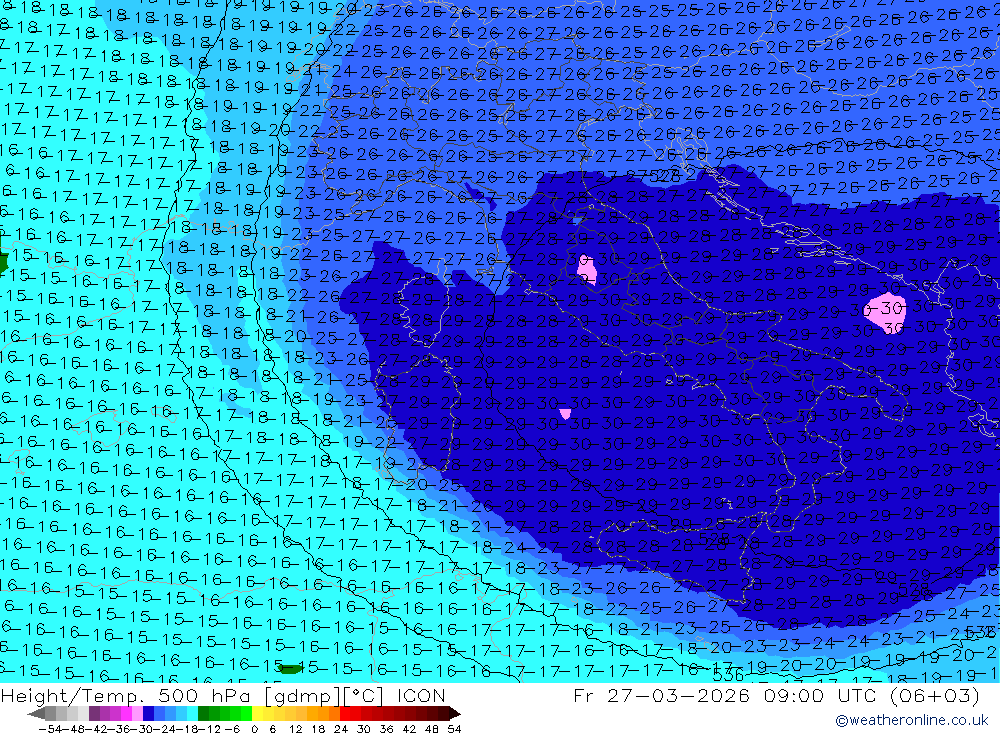Click the 536 height contour label at the bottom

coord(728,675)
